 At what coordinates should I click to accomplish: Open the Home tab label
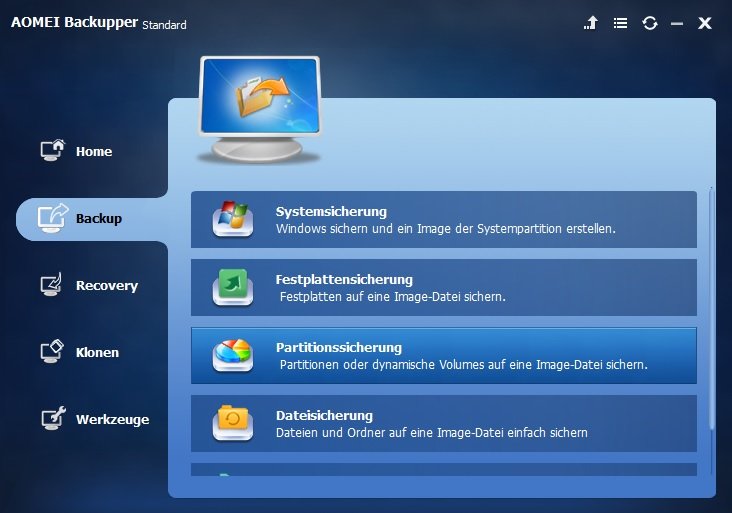pyautogui.click(x=94, y=152)
